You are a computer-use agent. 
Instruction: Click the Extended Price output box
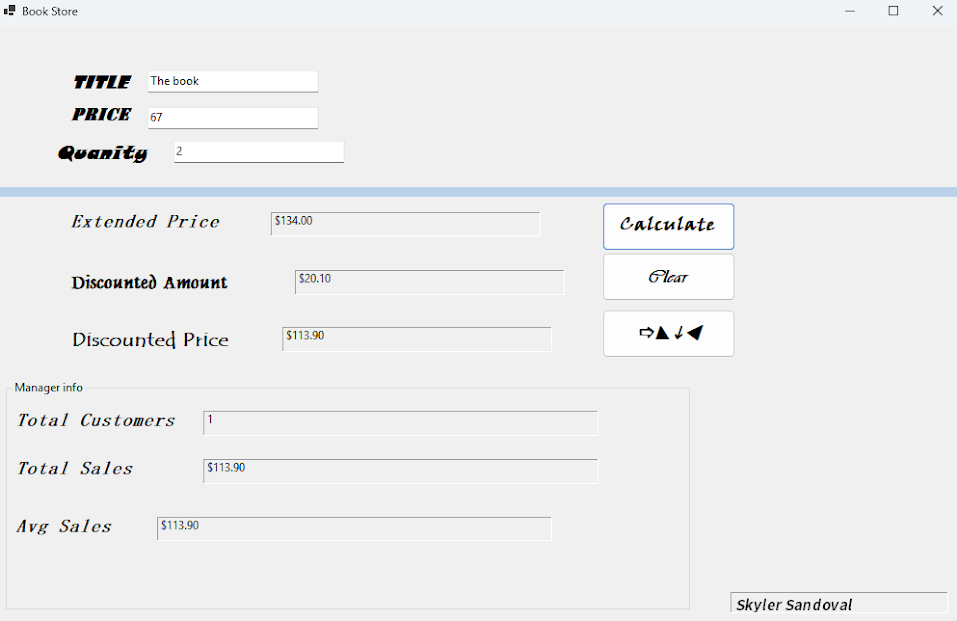[405, 223]
